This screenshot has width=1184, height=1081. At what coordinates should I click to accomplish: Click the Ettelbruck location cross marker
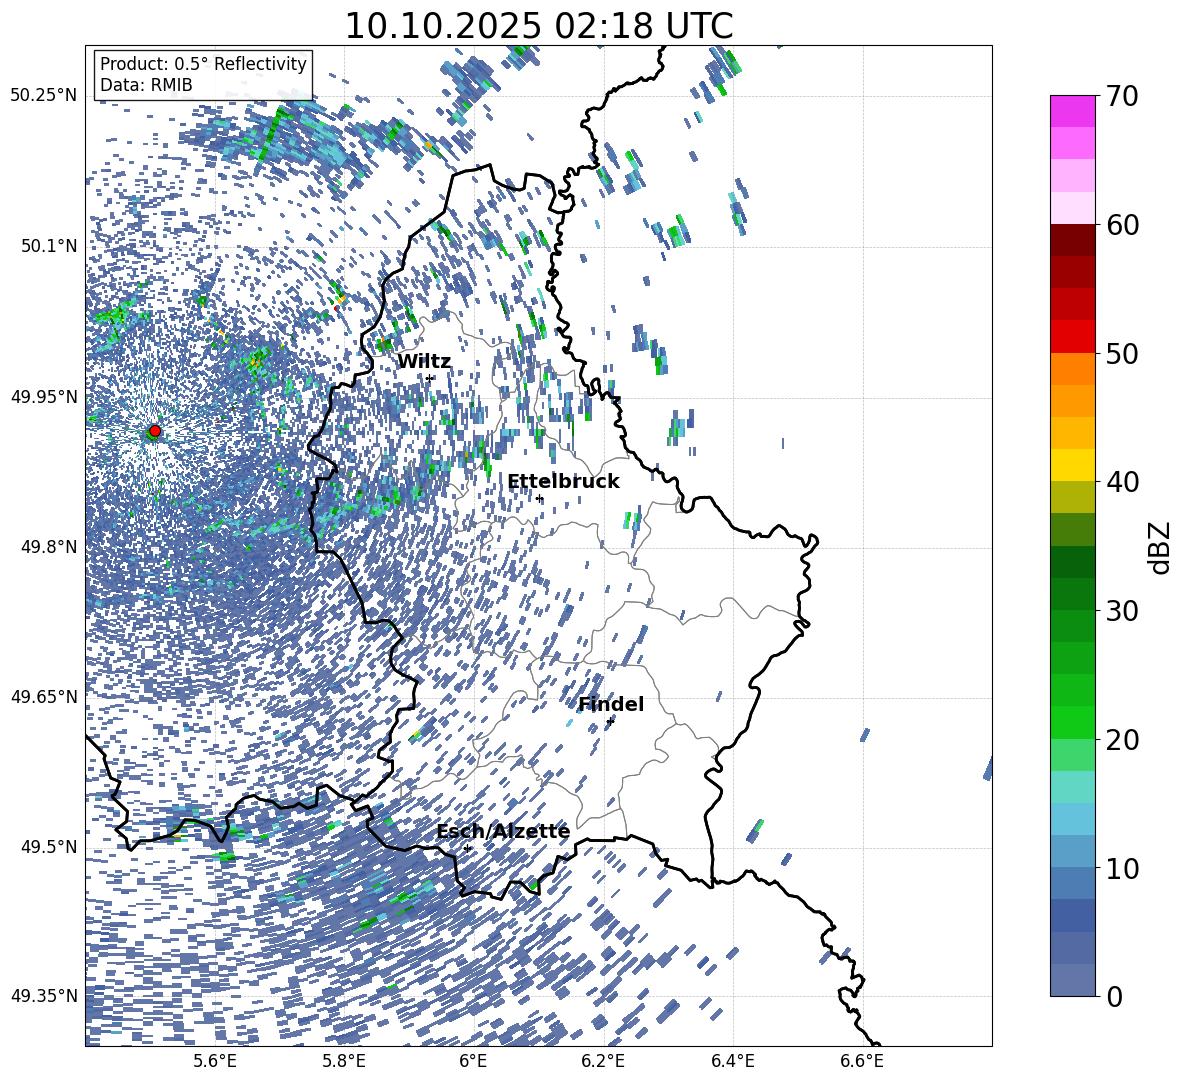pos(539,498)
